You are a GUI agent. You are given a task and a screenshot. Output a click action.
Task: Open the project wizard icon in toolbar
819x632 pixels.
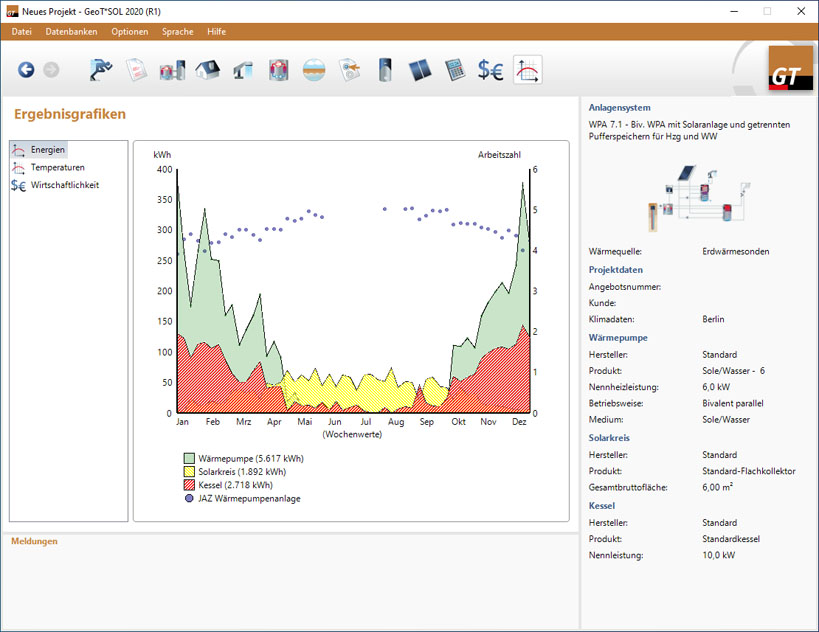(x=98, y=70)
